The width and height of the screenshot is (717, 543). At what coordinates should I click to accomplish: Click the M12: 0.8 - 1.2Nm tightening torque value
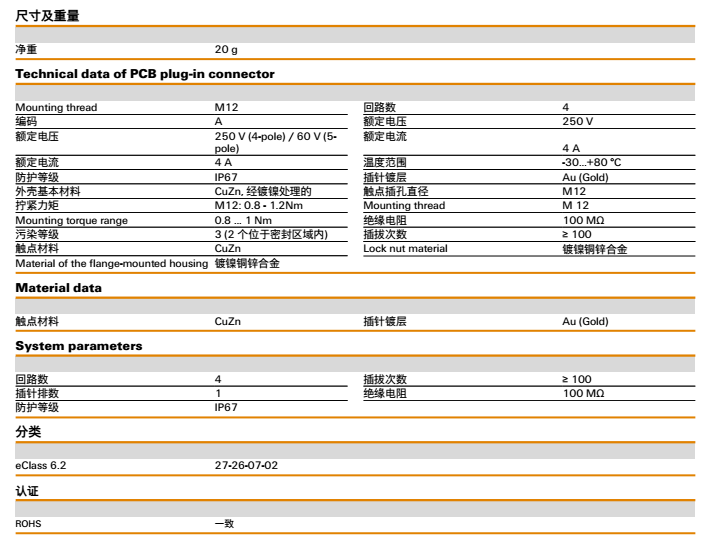[257, 206]
